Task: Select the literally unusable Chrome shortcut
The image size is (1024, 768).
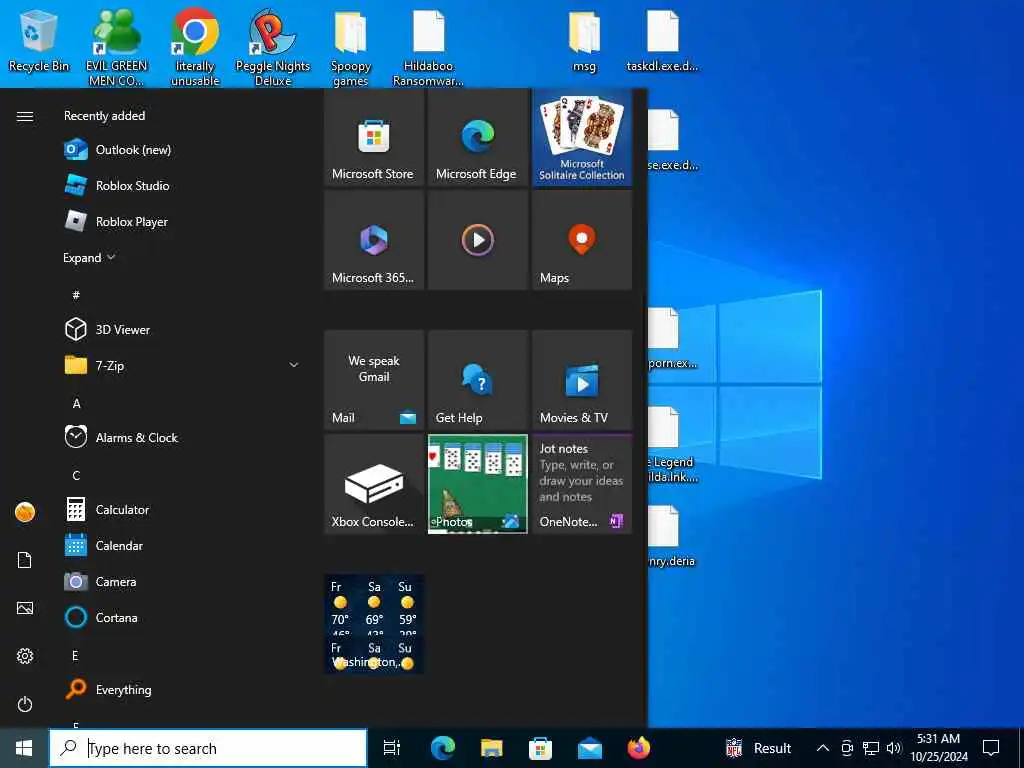Action: pos(195,47)
